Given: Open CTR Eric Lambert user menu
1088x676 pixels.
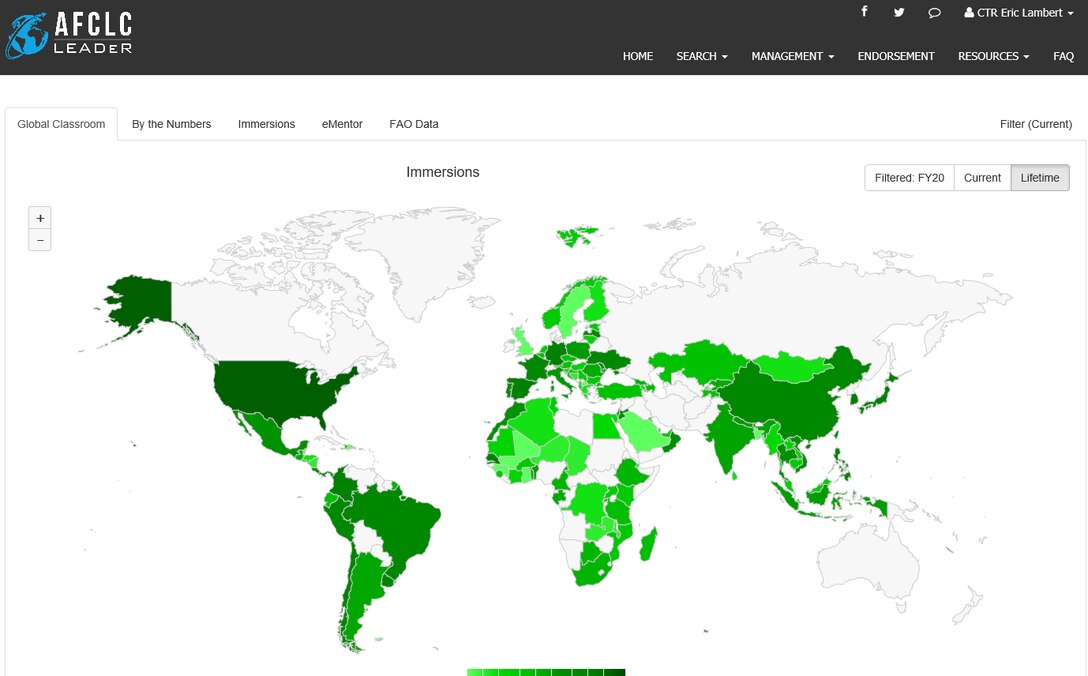Looking at the screenshot, I should click(x=1018, y=13).
